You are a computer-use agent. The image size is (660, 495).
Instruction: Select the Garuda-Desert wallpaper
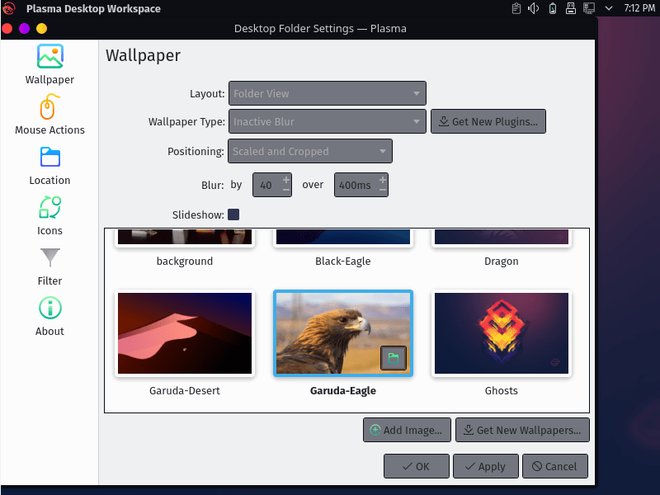185,333
